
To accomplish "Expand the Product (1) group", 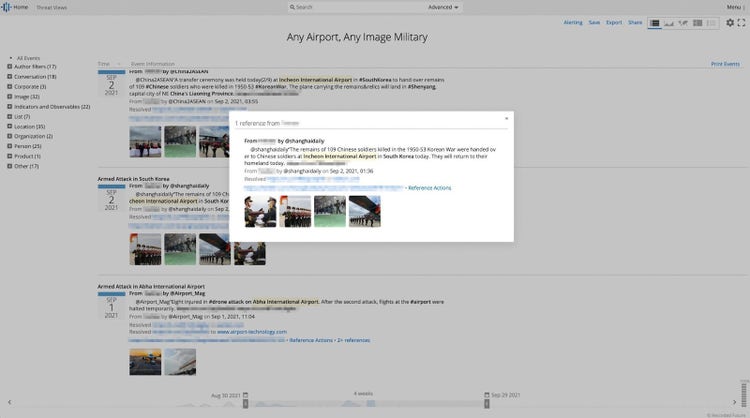I will [10, 156].
